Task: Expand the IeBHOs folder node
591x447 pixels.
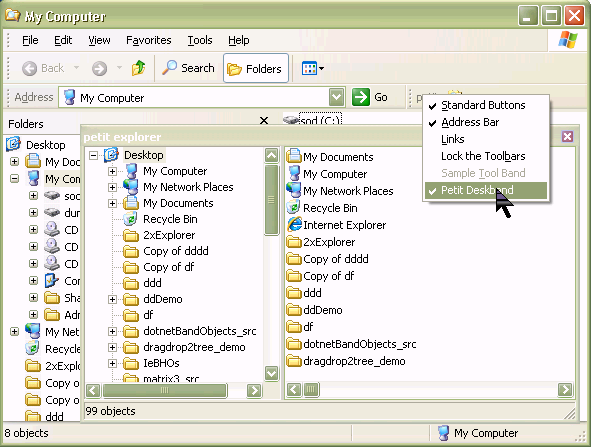Action: tap(112, 363)
